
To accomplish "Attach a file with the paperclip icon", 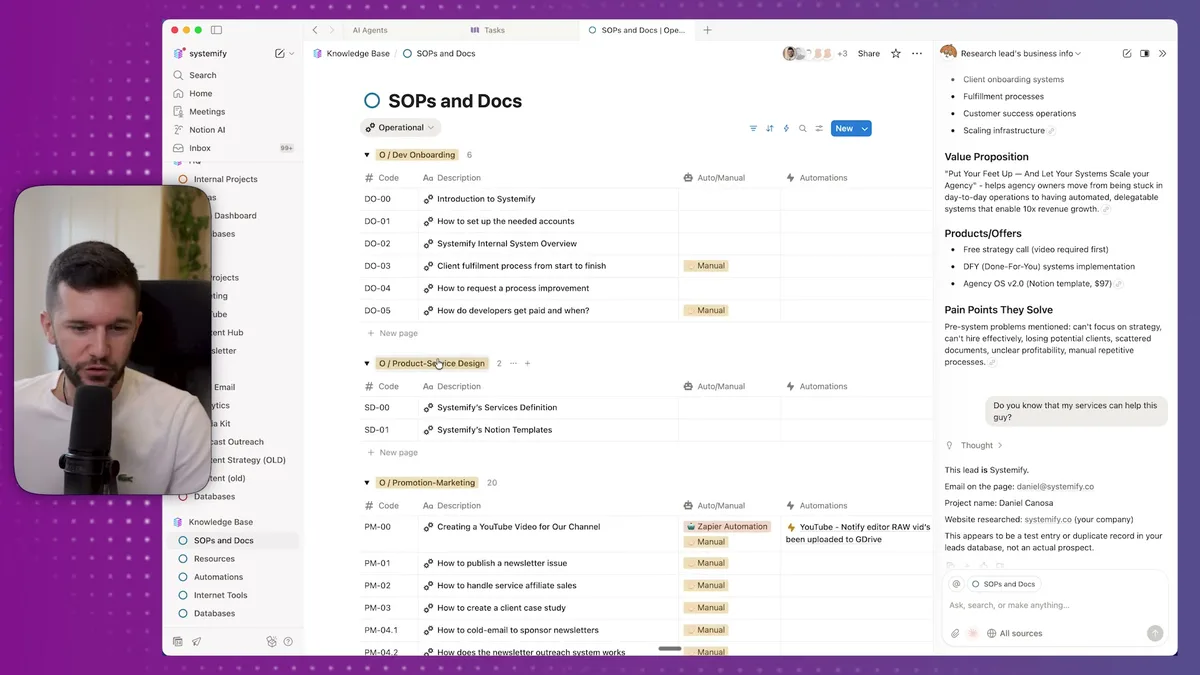I will coord(954,632).
